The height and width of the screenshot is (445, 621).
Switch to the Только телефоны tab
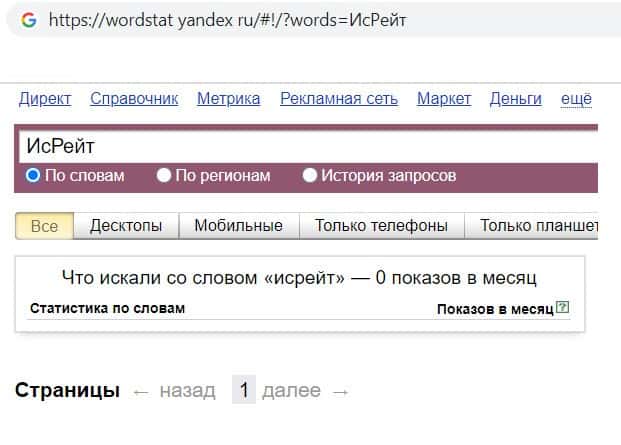[x=381, y=226]
